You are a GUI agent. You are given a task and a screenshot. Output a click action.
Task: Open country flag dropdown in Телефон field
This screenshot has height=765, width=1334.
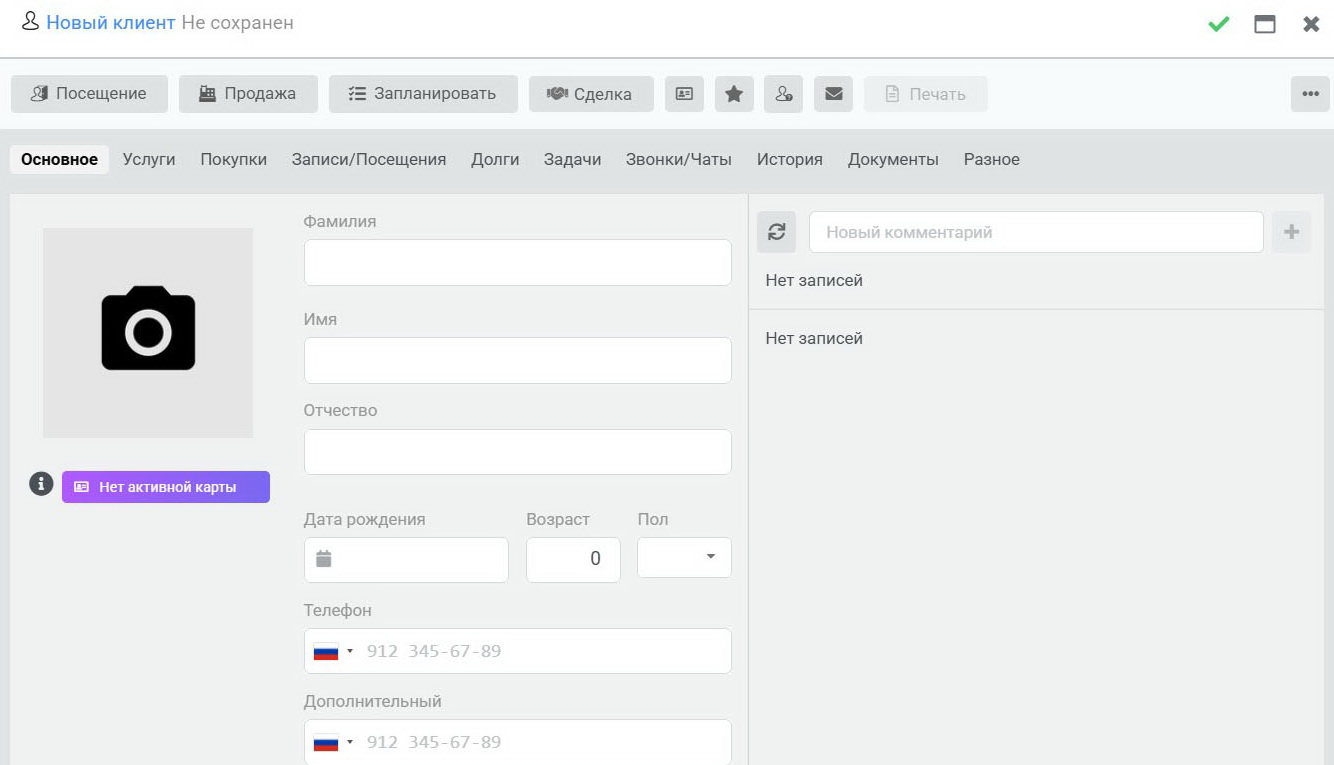pos(334,652)
